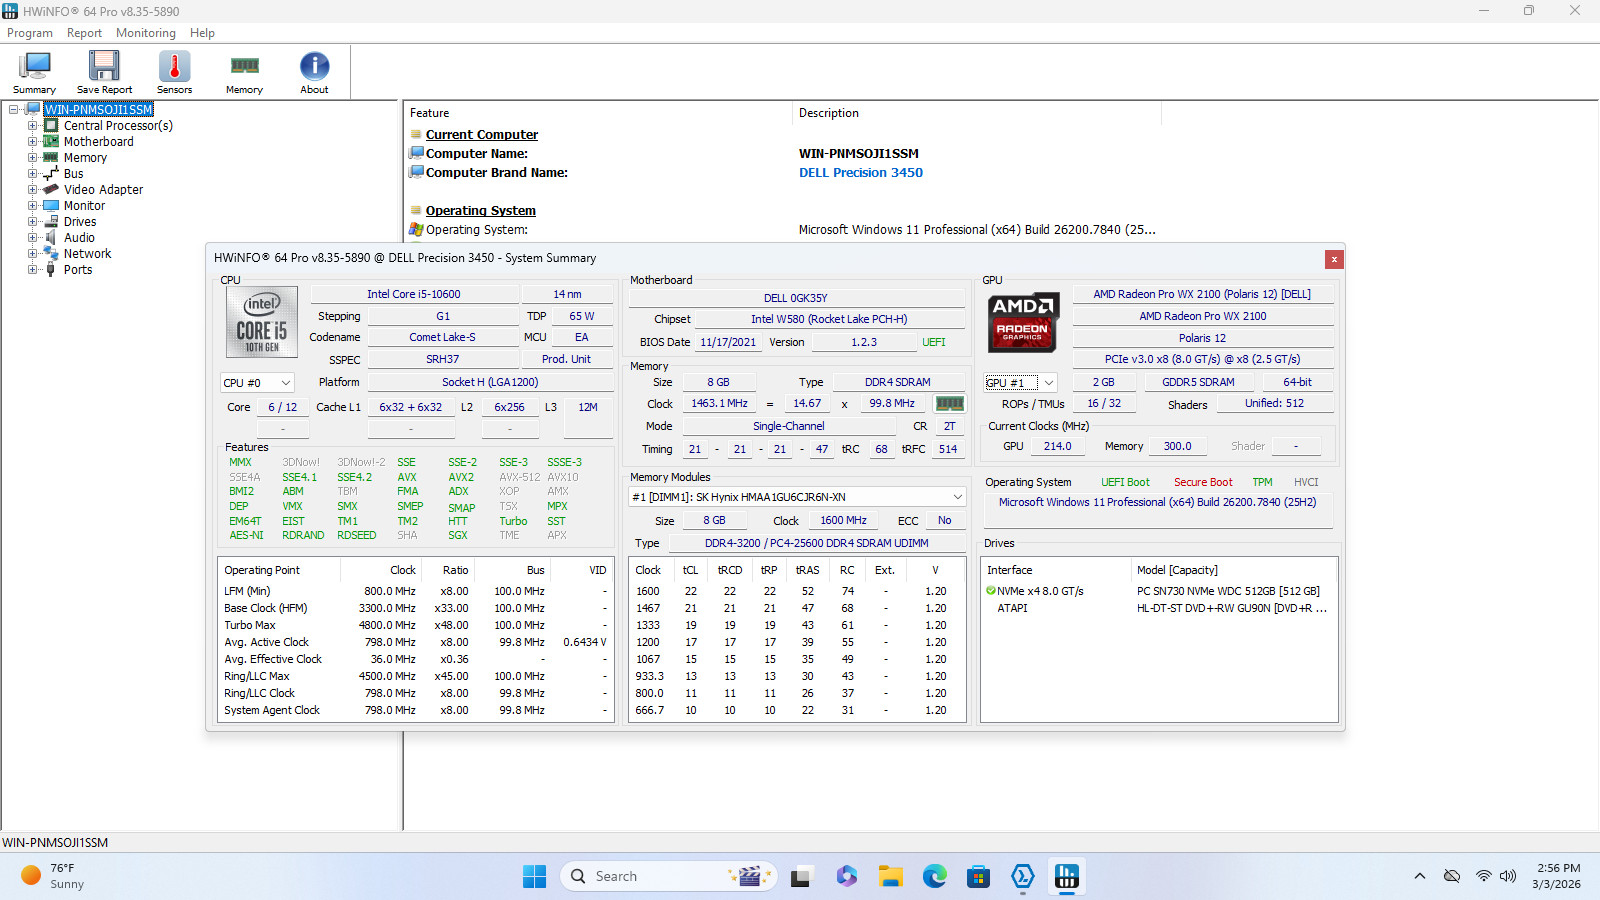Select the Network tree item
Viewport: 1600px width, 900px height.
(x=88, y=254)
